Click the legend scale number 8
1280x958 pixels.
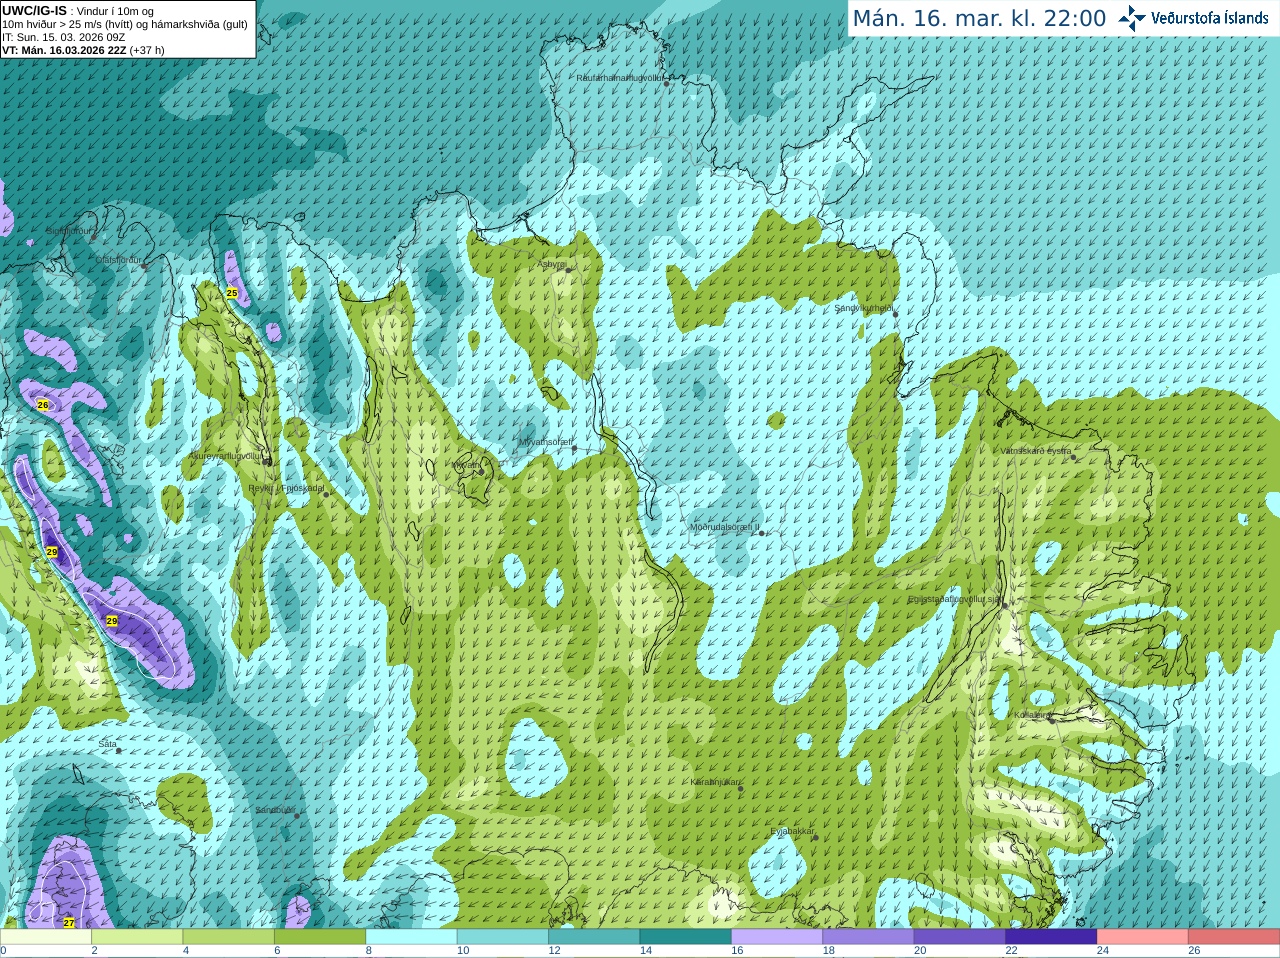click(x=368, y=951)
